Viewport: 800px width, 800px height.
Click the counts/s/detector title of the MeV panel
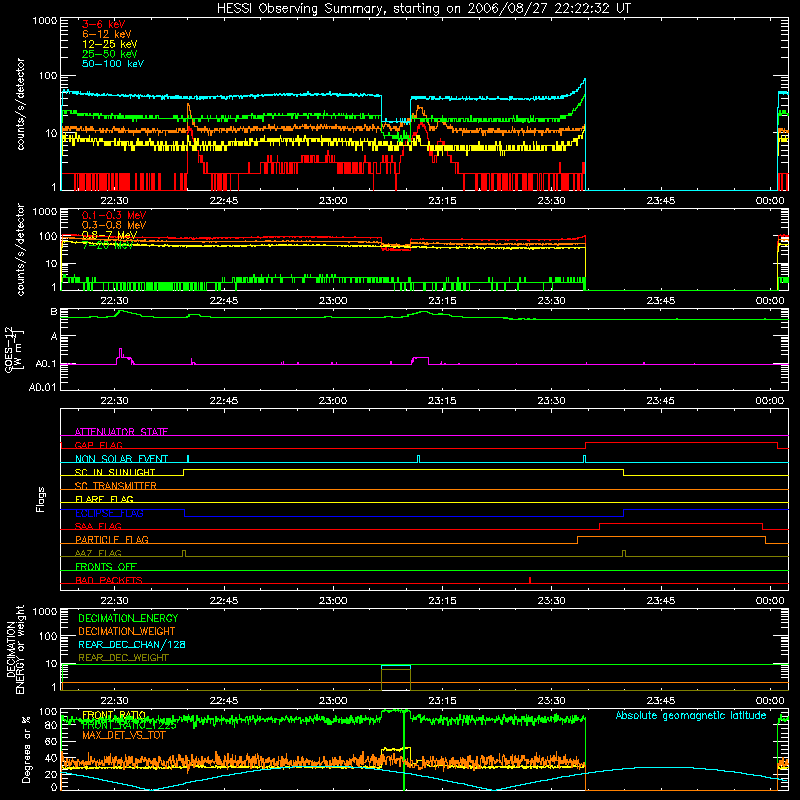(21, 249)
